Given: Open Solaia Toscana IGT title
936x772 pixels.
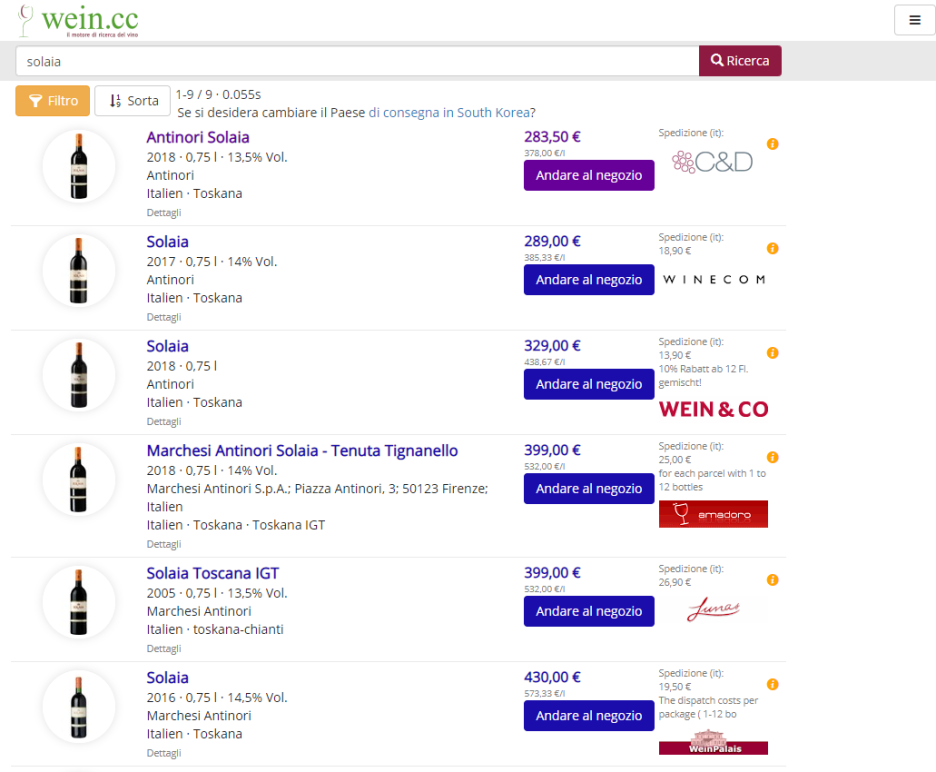Looking at the screenshot, I should coord(213,573).
